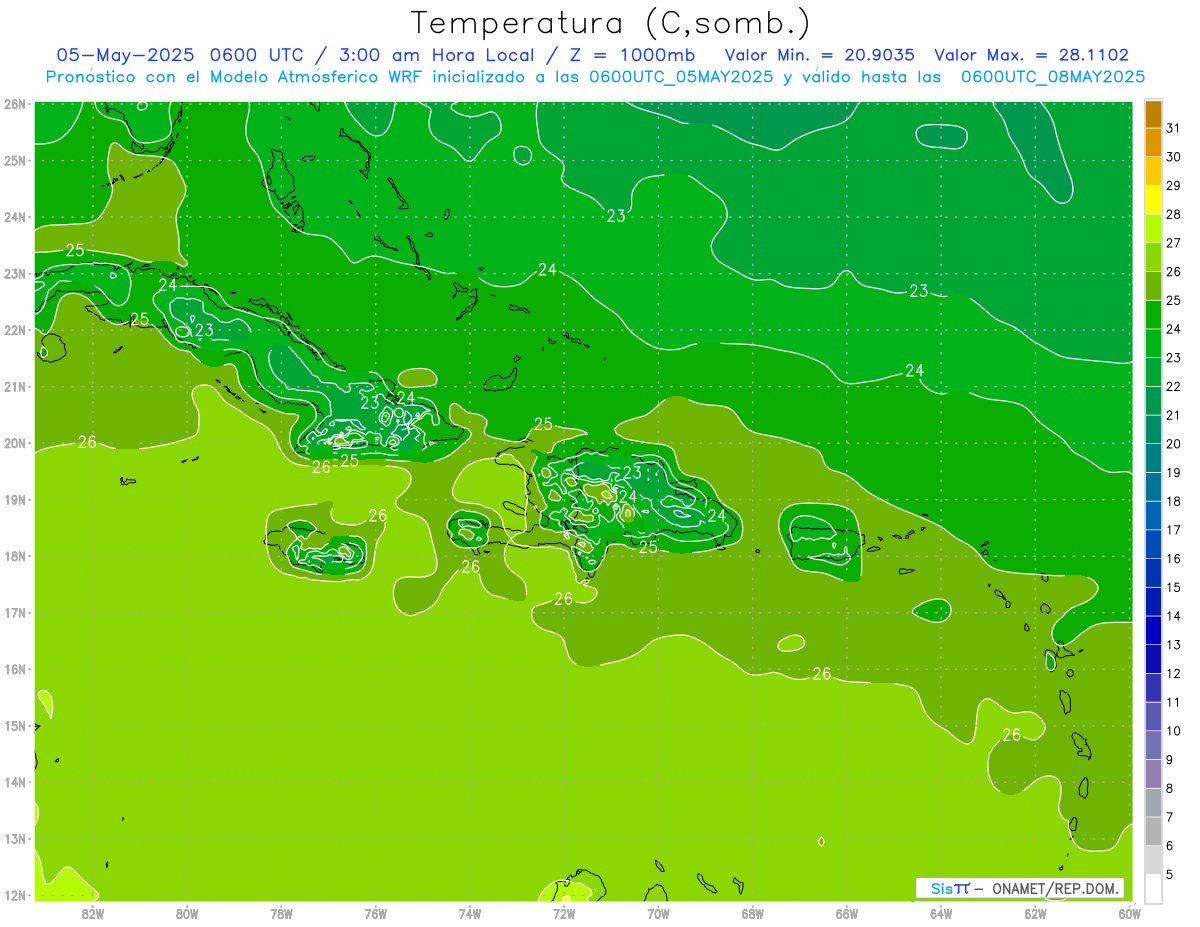Click latitude axis label "20N"

15,443
